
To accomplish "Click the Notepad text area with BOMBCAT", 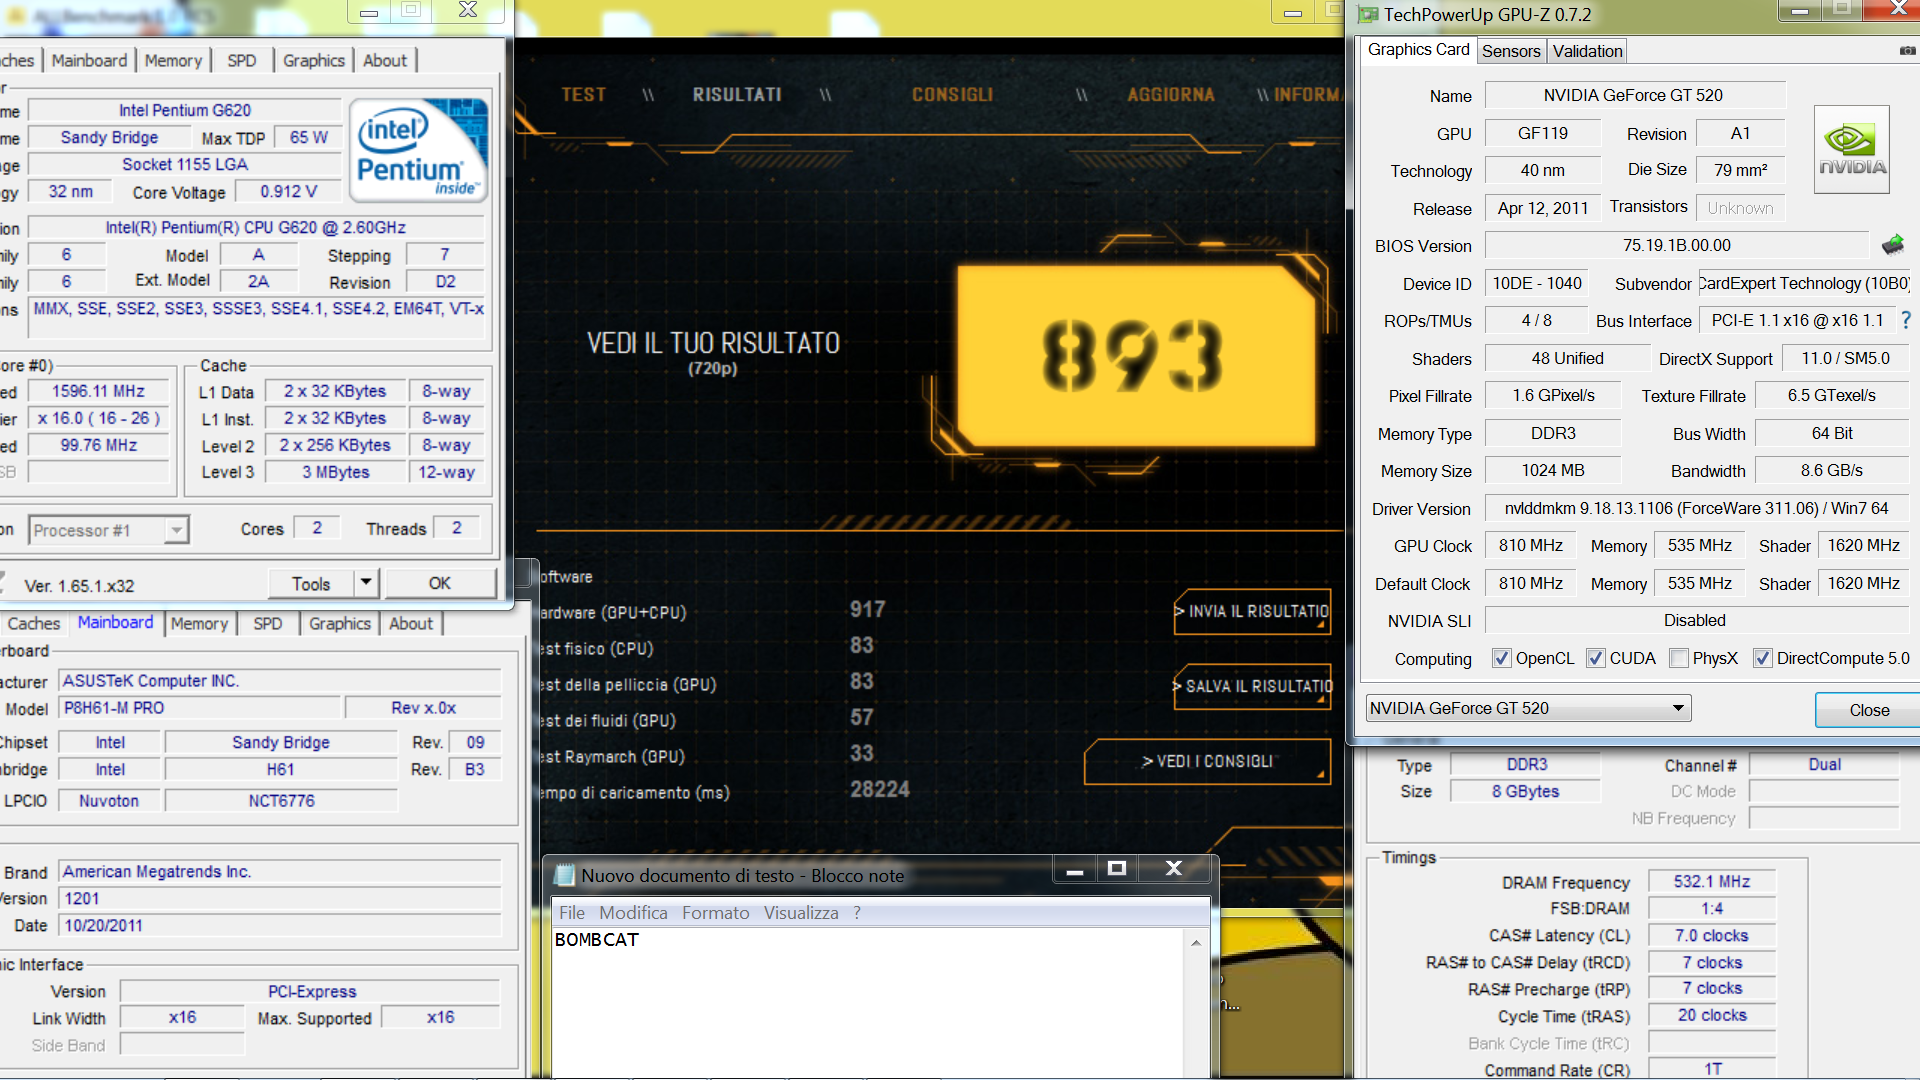I will (868, 1002).
